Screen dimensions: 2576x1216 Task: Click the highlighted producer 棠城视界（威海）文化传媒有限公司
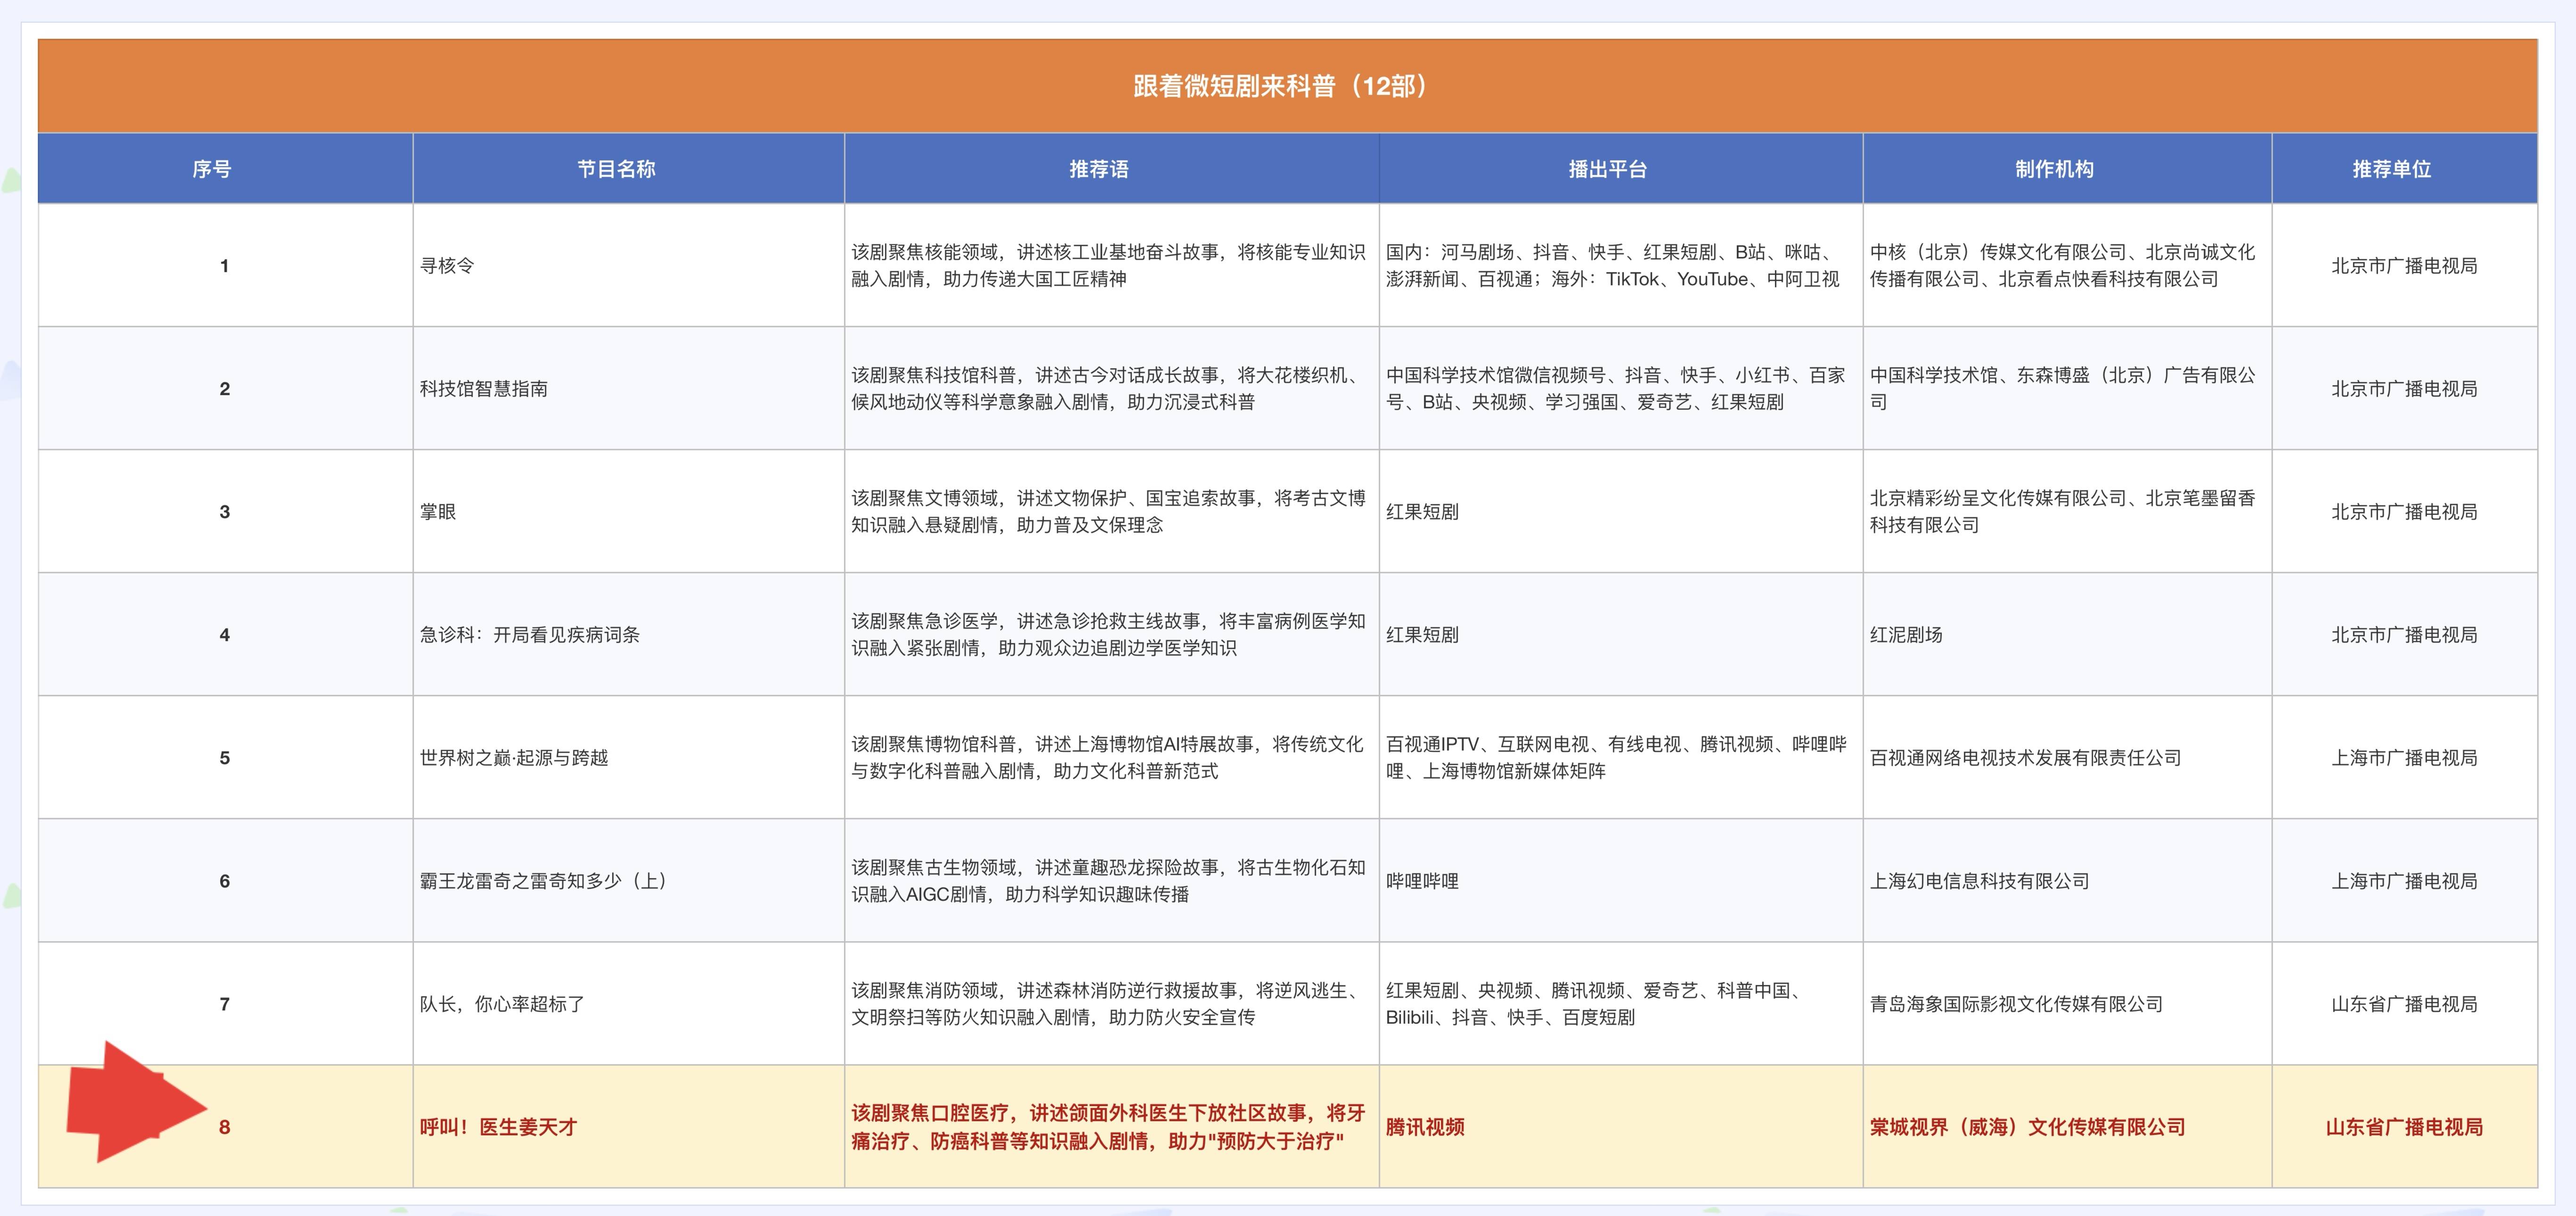[x=2028, y=1127]
